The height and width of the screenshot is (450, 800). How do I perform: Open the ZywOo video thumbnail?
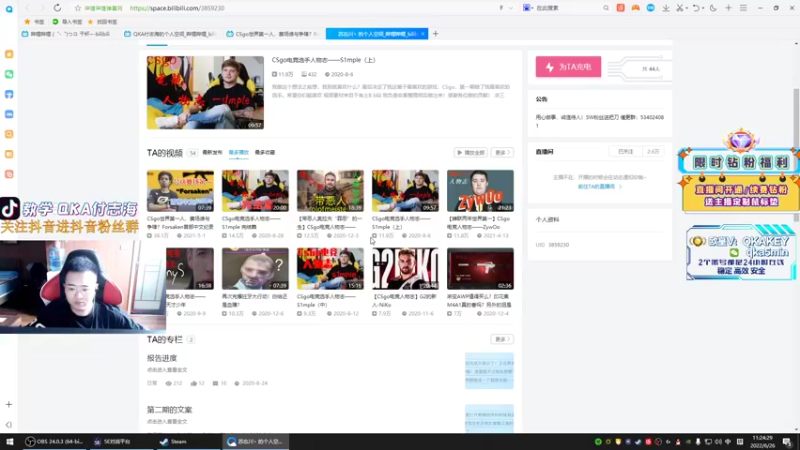tap(480, 191)
